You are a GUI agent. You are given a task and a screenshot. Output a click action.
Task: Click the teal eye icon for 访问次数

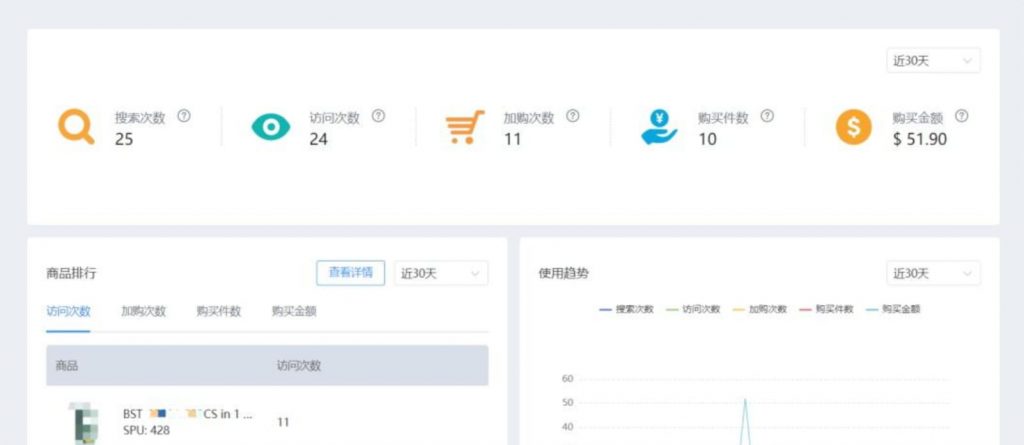270,127
